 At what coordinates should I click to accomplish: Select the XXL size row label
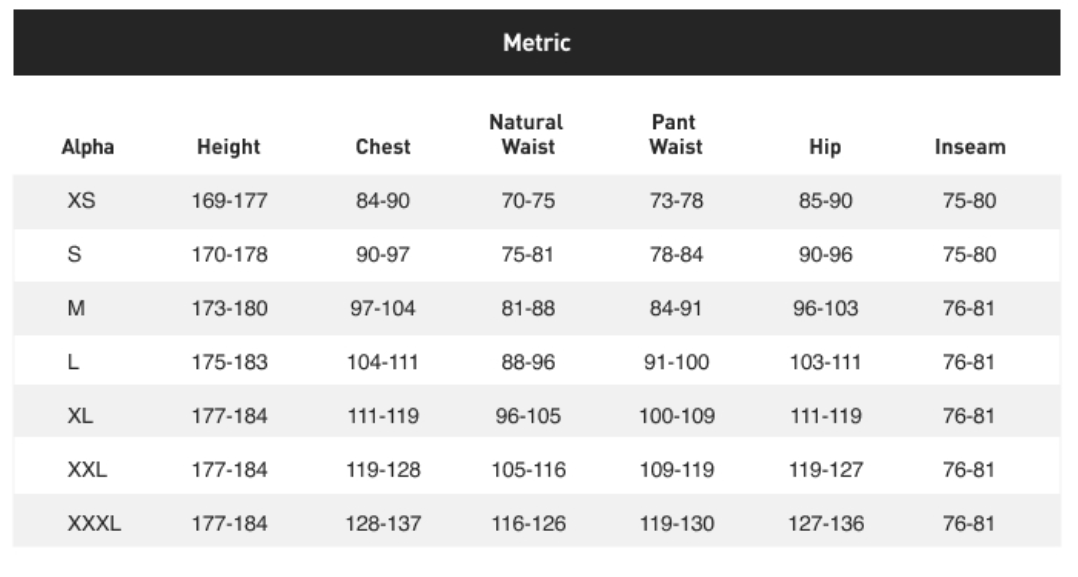(87, 470)
